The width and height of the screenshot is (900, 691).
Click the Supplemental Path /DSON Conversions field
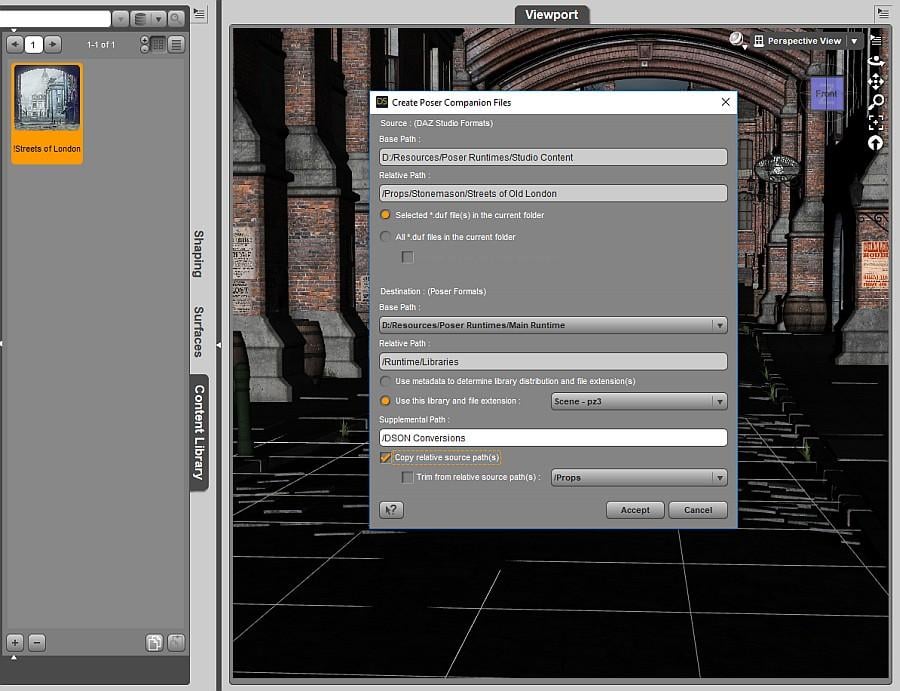553,438
